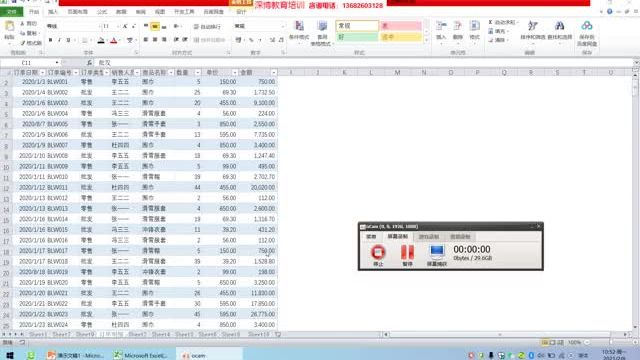The height and width of the screenshot is (360, 640).
Task: Pause recording in oCam window
Action: [407, 255]
